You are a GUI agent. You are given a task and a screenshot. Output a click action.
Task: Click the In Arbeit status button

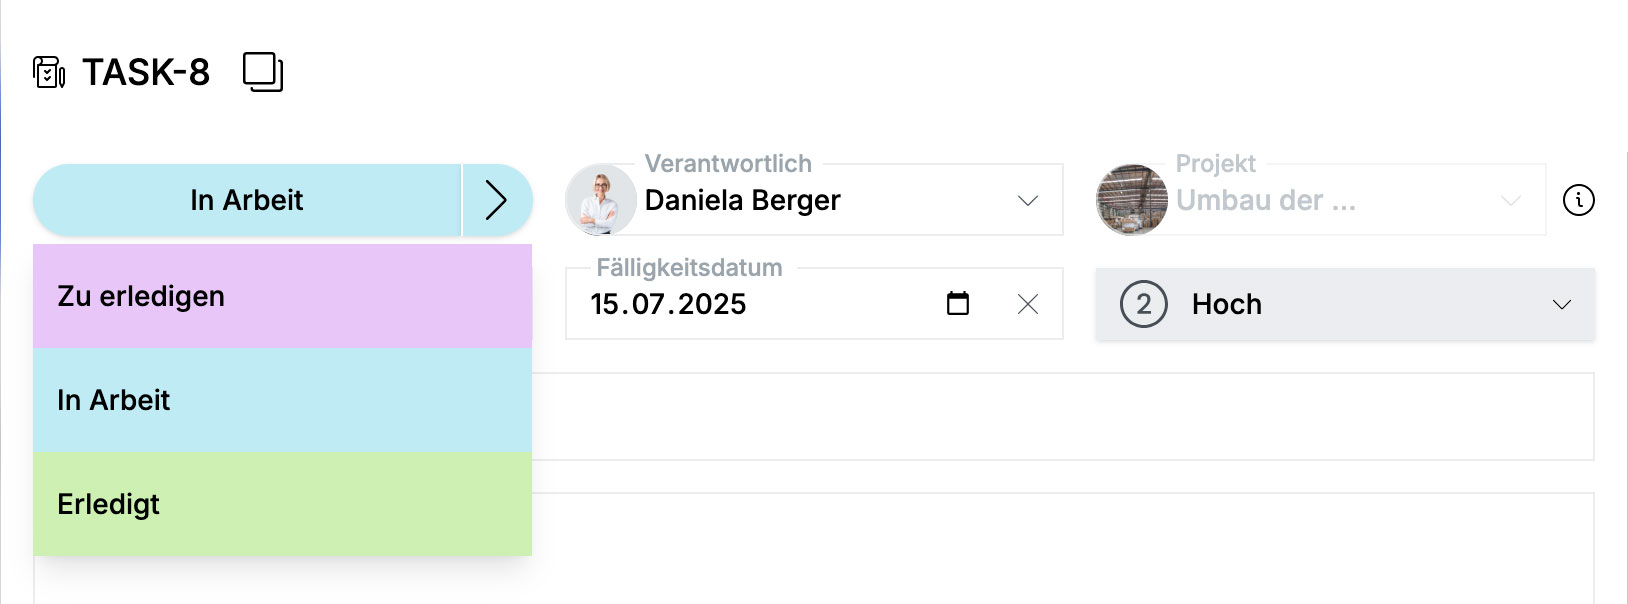click(247, 200)
